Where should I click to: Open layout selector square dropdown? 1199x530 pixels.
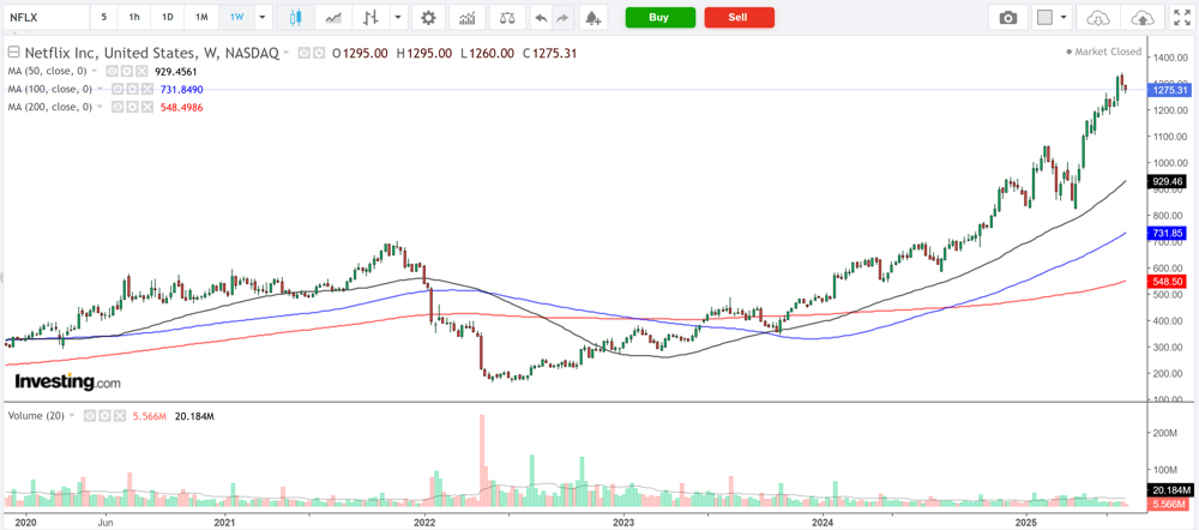1053,18
